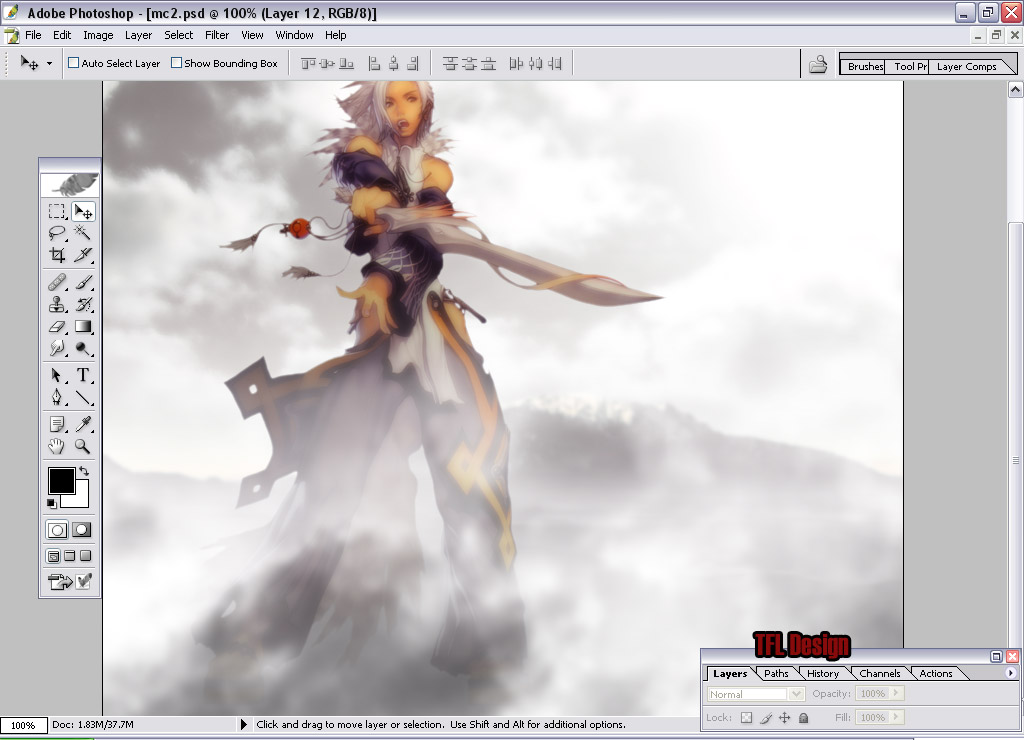Select the Line shape tool

tap(83, 397)
